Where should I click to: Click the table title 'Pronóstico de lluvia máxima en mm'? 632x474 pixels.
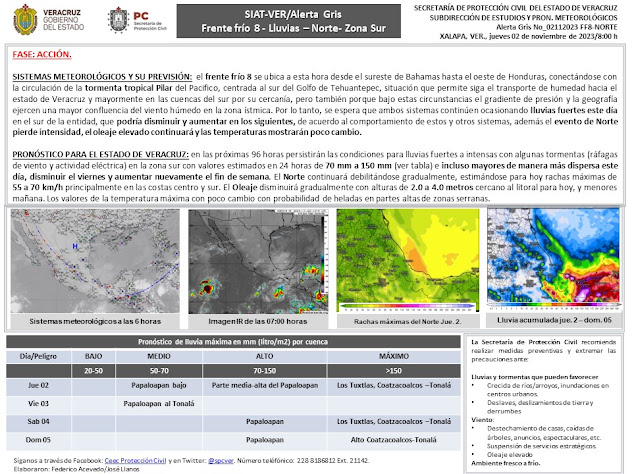click(233, 342)
